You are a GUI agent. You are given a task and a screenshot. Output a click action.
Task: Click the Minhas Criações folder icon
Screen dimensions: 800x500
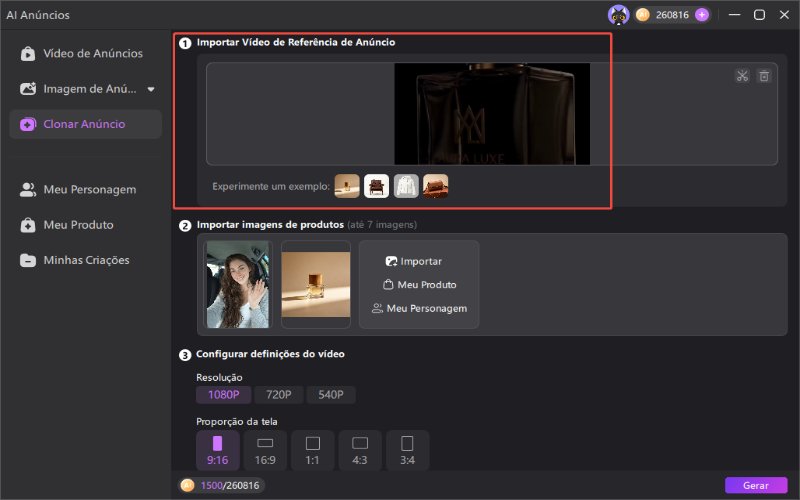pyautogui.click(x=28, y=260)
